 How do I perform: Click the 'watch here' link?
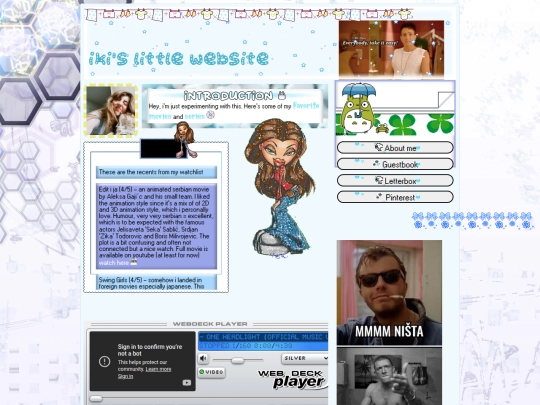click(x=114, y=263)
